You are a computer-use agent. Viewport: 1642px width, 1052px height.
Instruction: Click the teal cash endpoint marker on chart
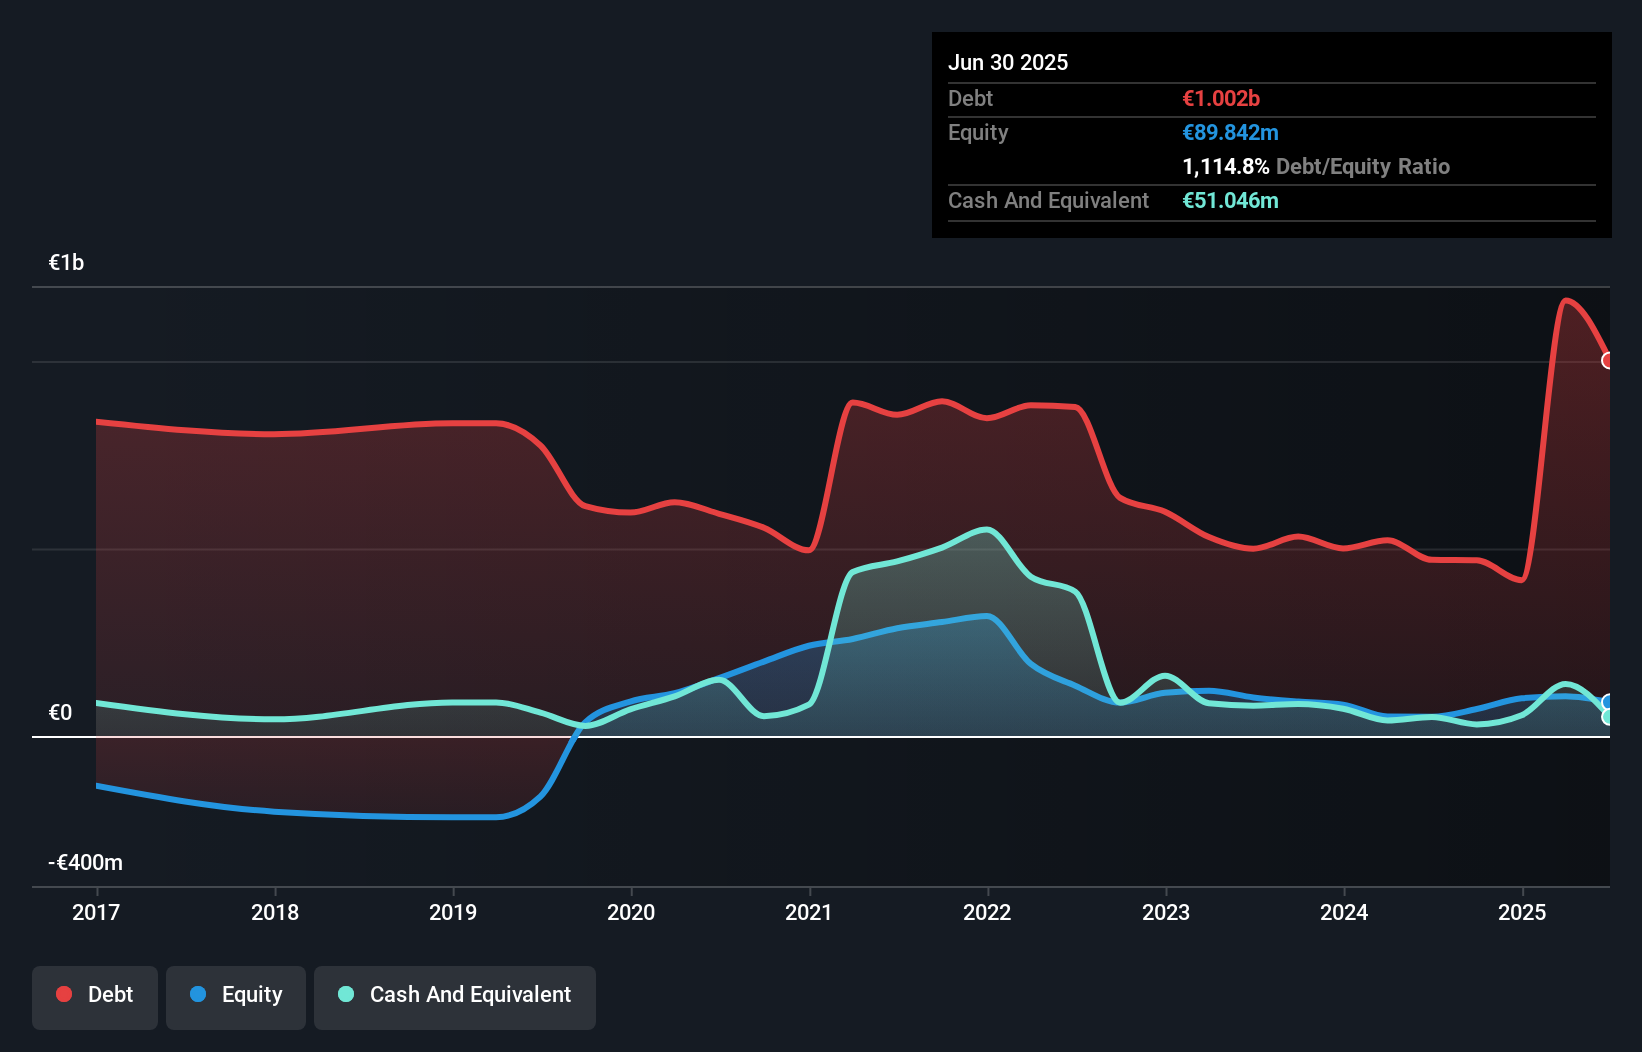[x=1608, y=716]
